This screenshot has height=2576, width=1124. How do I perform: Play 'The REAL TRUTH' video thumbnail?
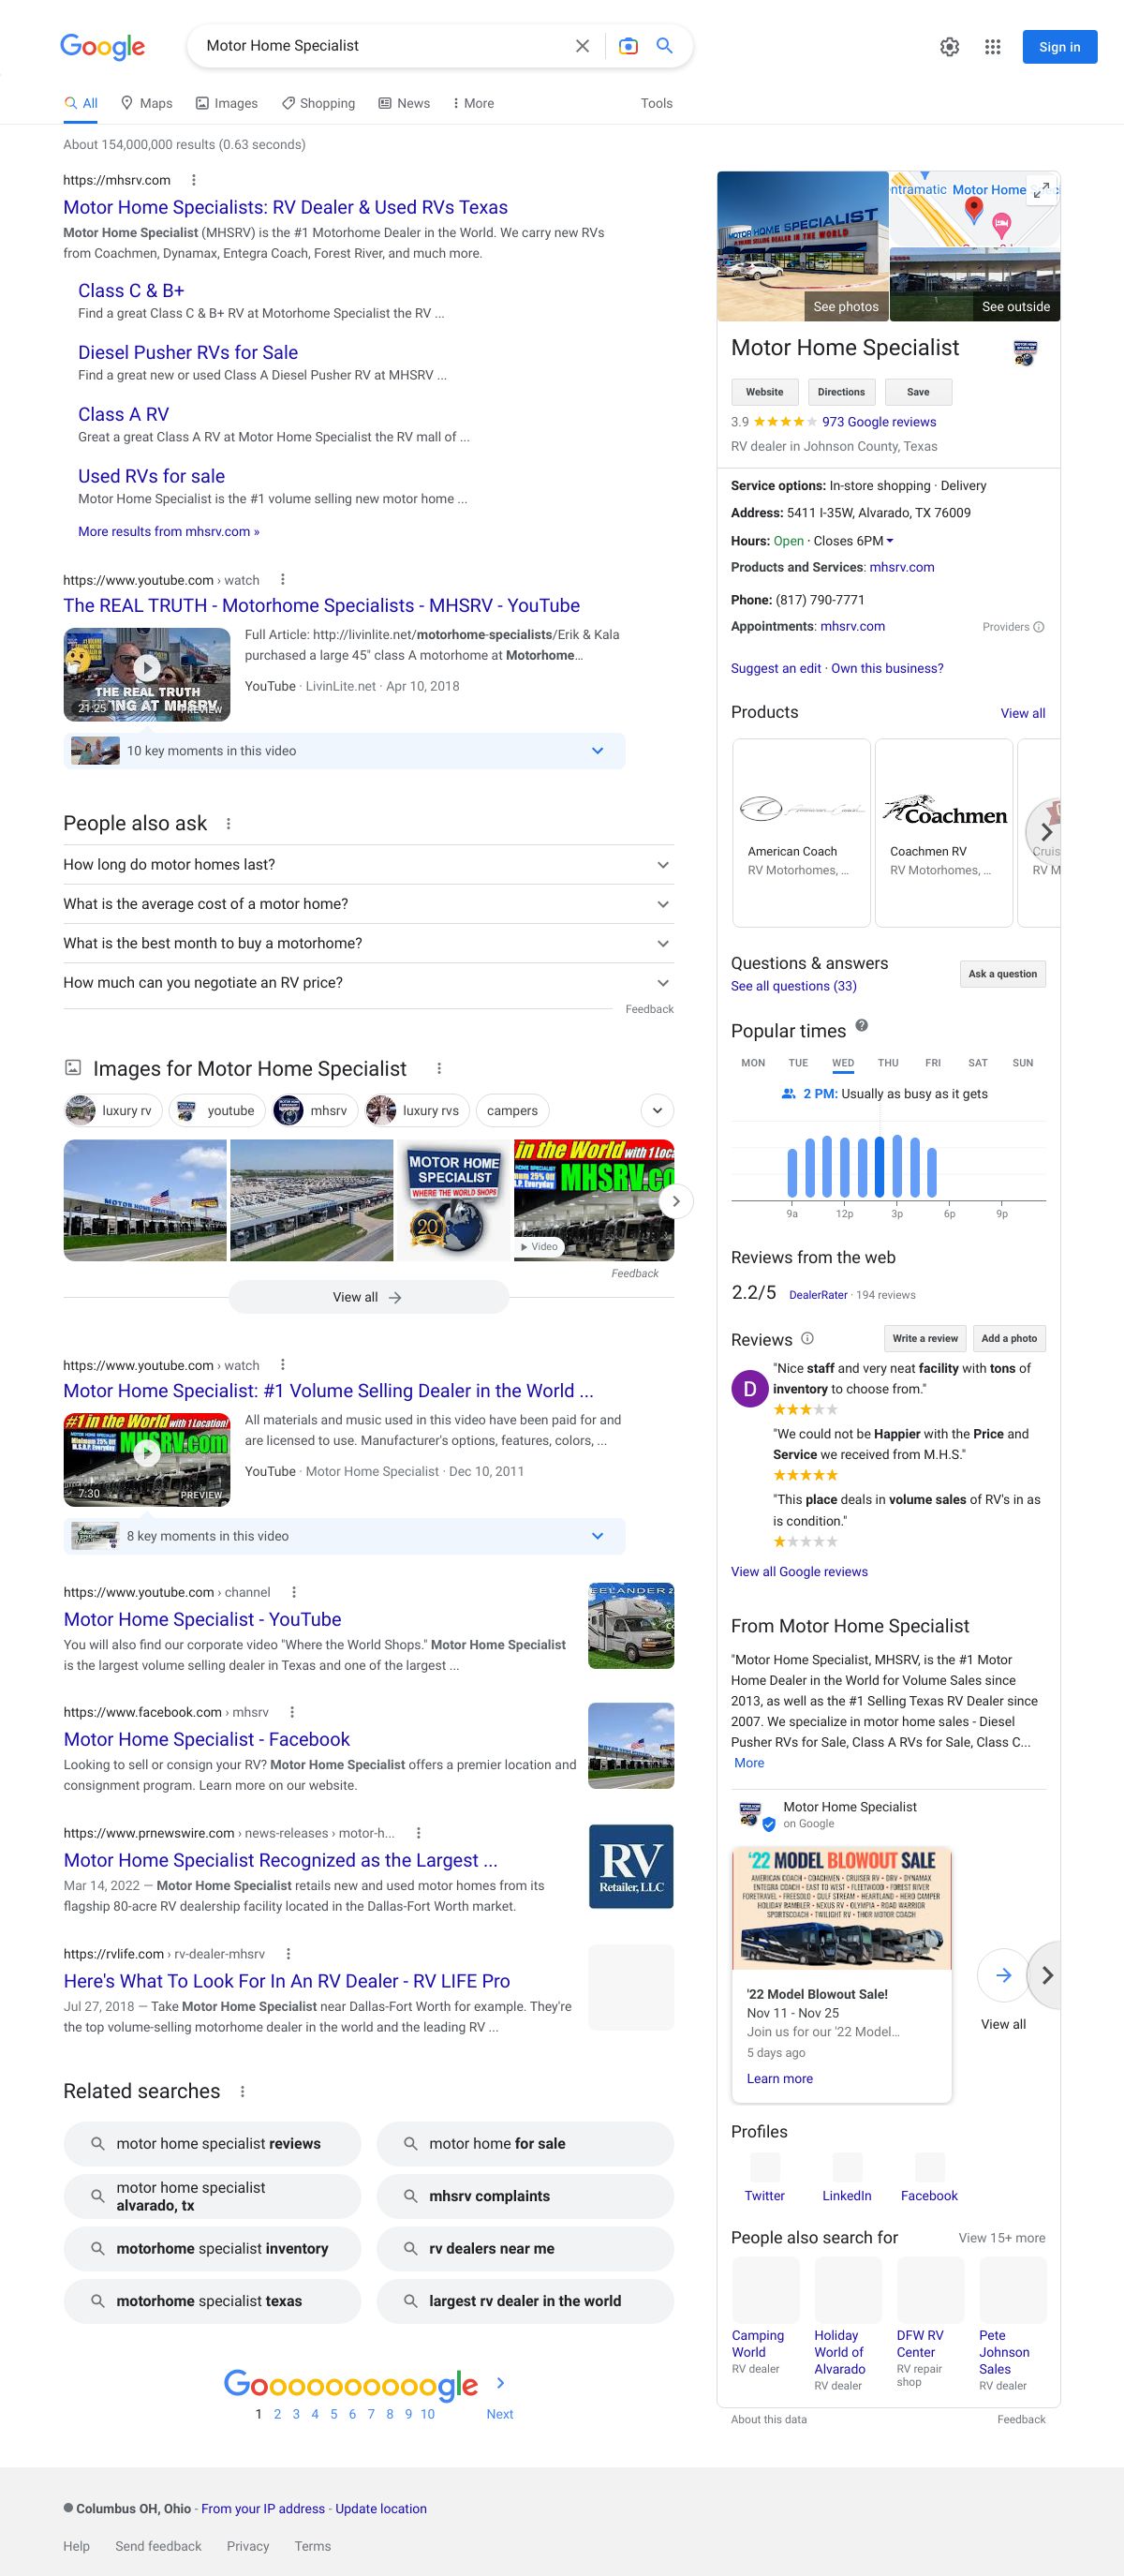pos(147,667)
